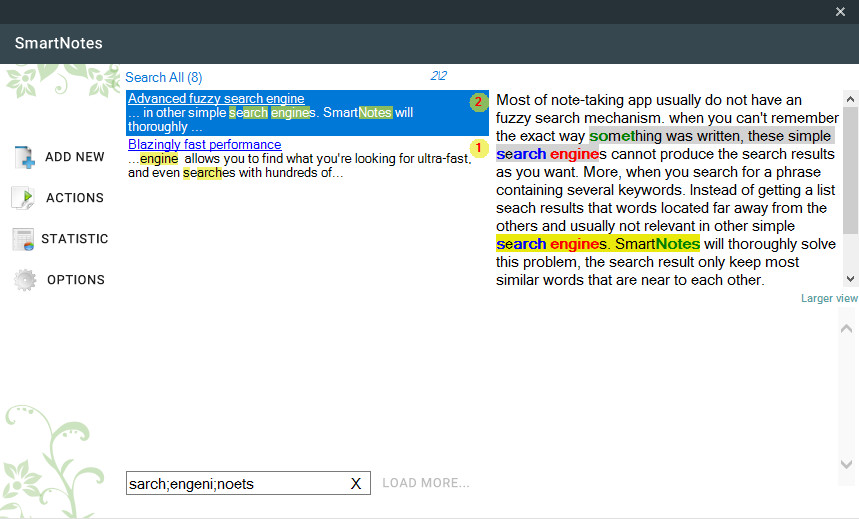Close the SmartNotes window
The image size is (859, 519).
pos(840,12)
